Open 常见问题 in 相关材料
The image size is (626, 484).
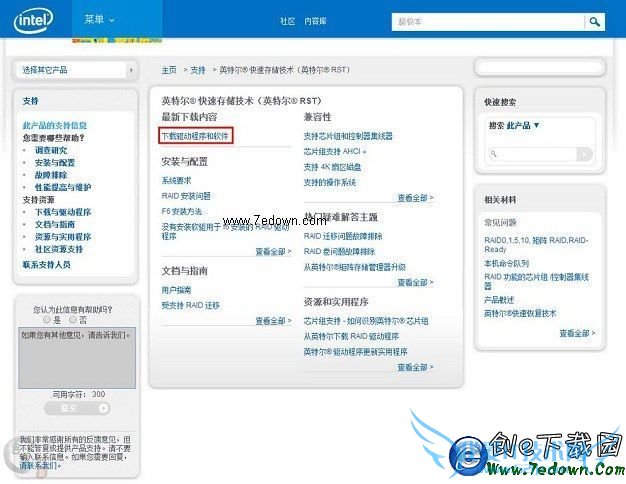500,223
